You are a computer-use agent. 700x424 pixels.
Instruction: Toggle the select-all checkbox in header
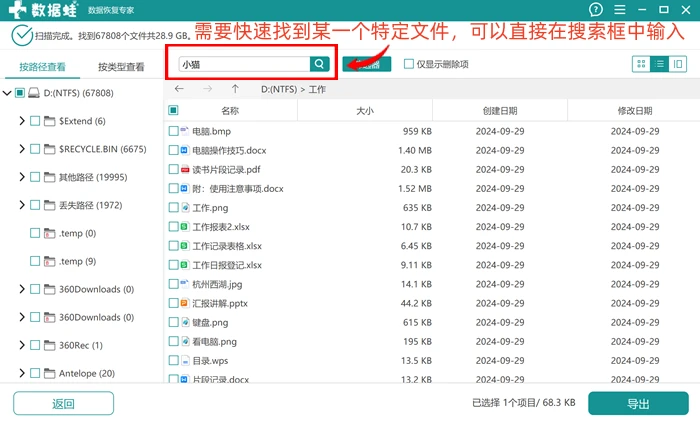[x=173, y=110]
